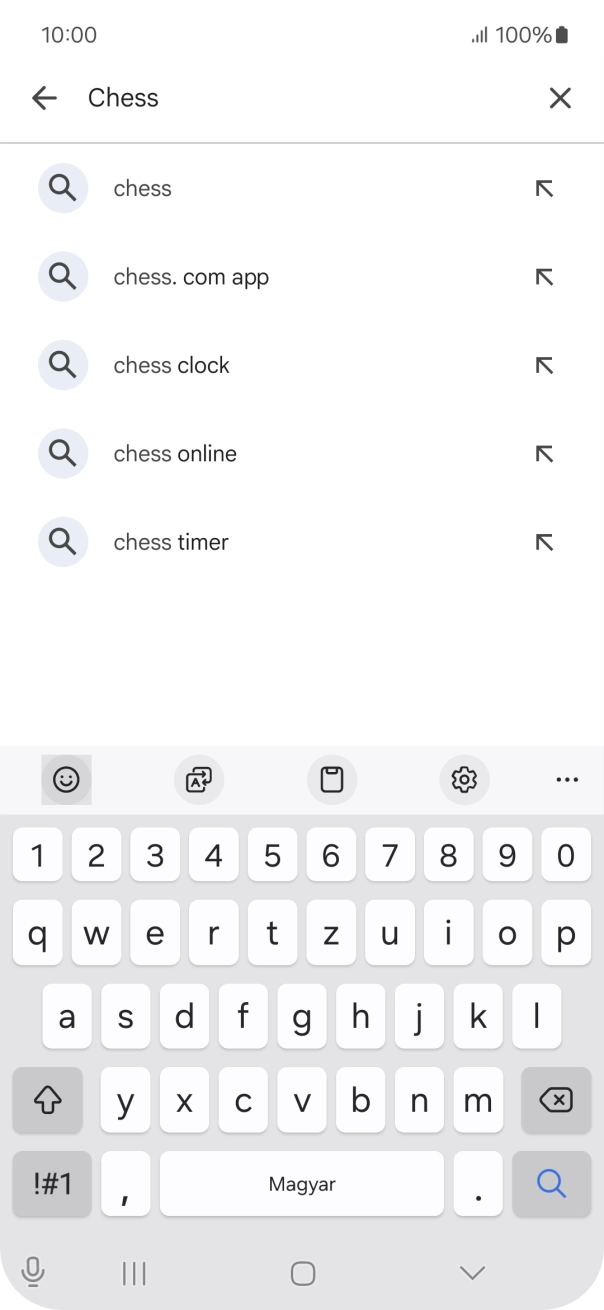Toggle the Shift key
Screen dimensions: 604x1310
point(47,1100)
